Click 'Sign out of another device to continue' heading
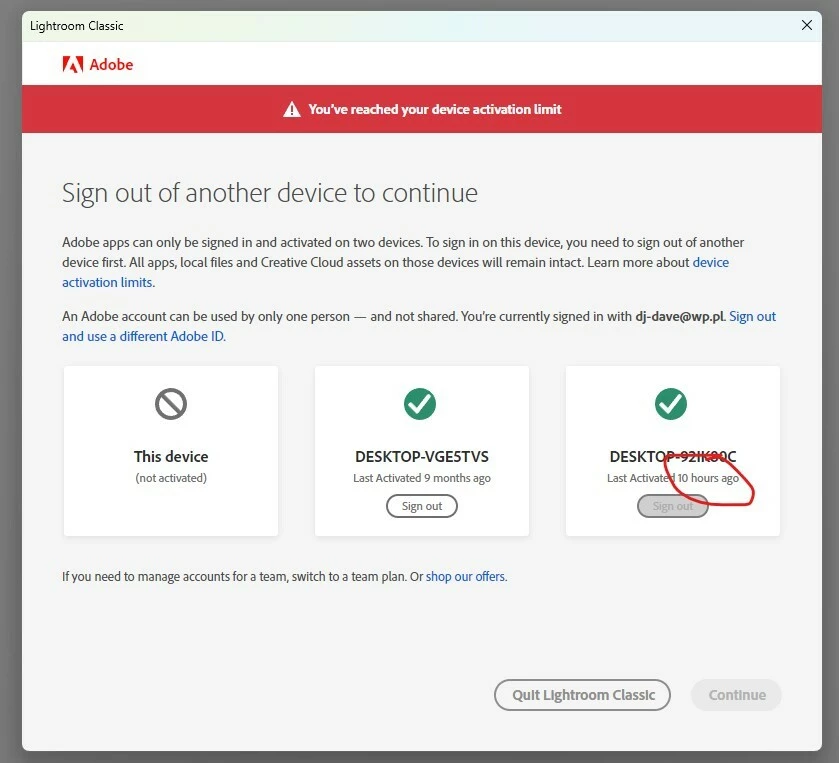The height and width of the screenshot is (763, 839). pyautogui.click(x=270, y=193)
